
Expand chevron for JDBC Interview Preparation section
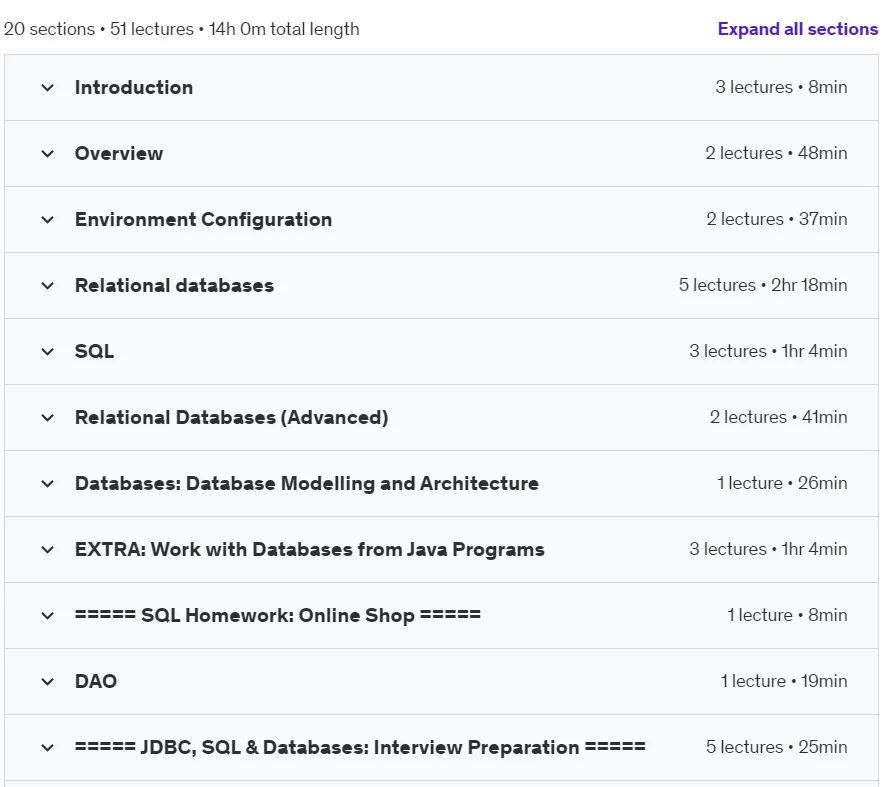tap(48, 748)
